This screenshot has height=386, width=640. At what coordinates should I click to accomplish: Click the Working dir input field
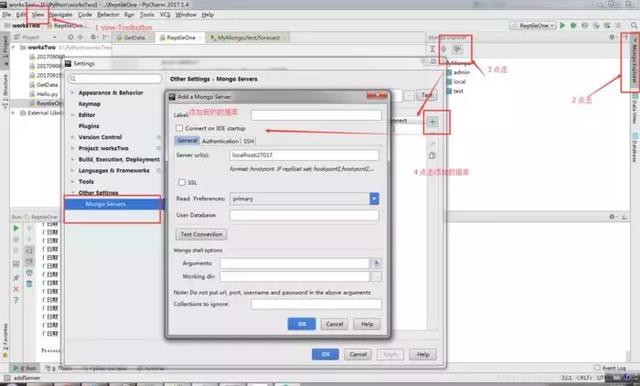[x=294, y=277]
